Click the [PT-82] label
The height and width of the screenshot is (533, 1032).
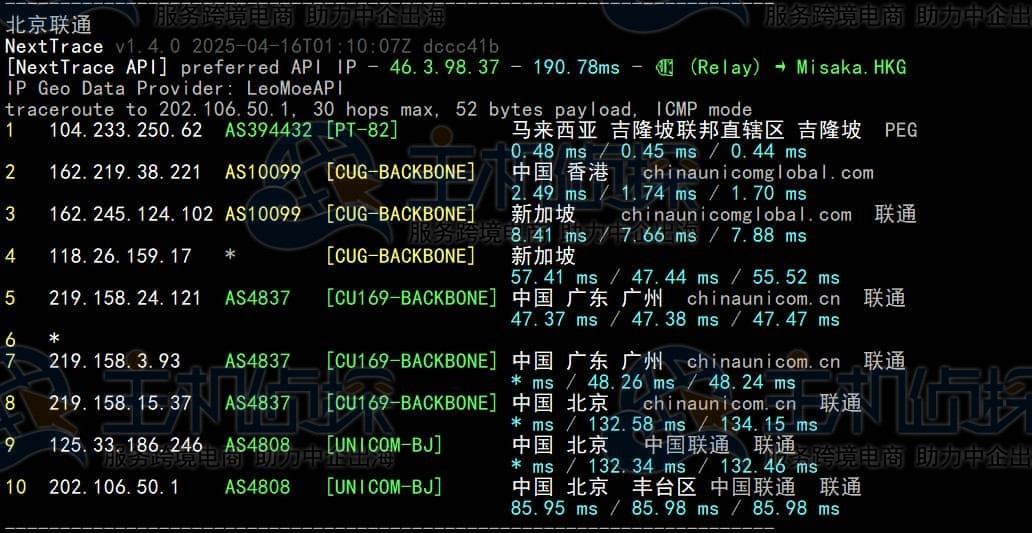[362, 130]
